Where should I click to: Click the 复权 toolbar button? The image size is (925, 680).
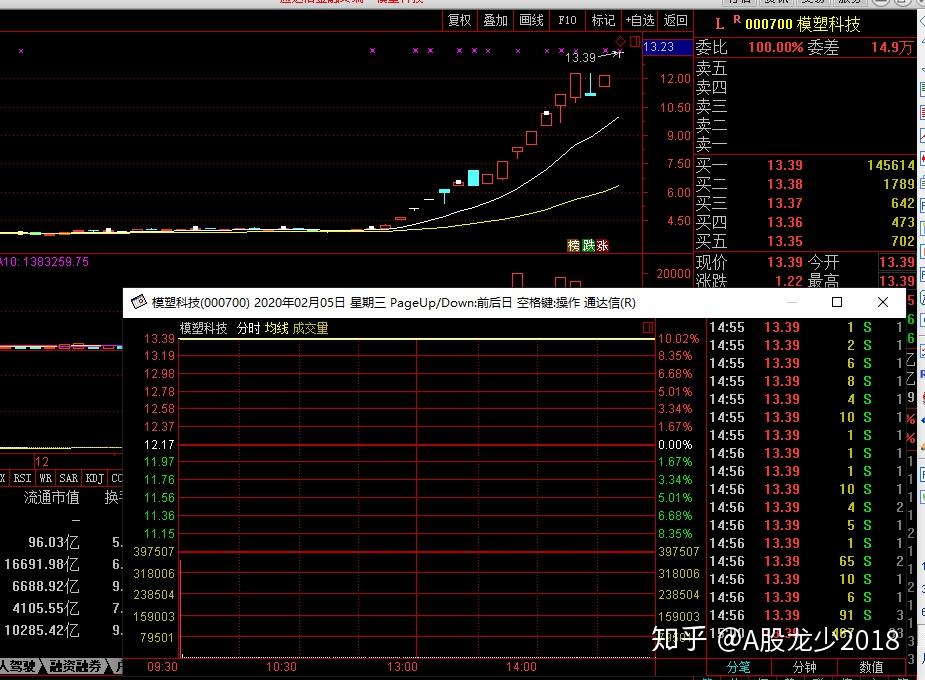460,21
